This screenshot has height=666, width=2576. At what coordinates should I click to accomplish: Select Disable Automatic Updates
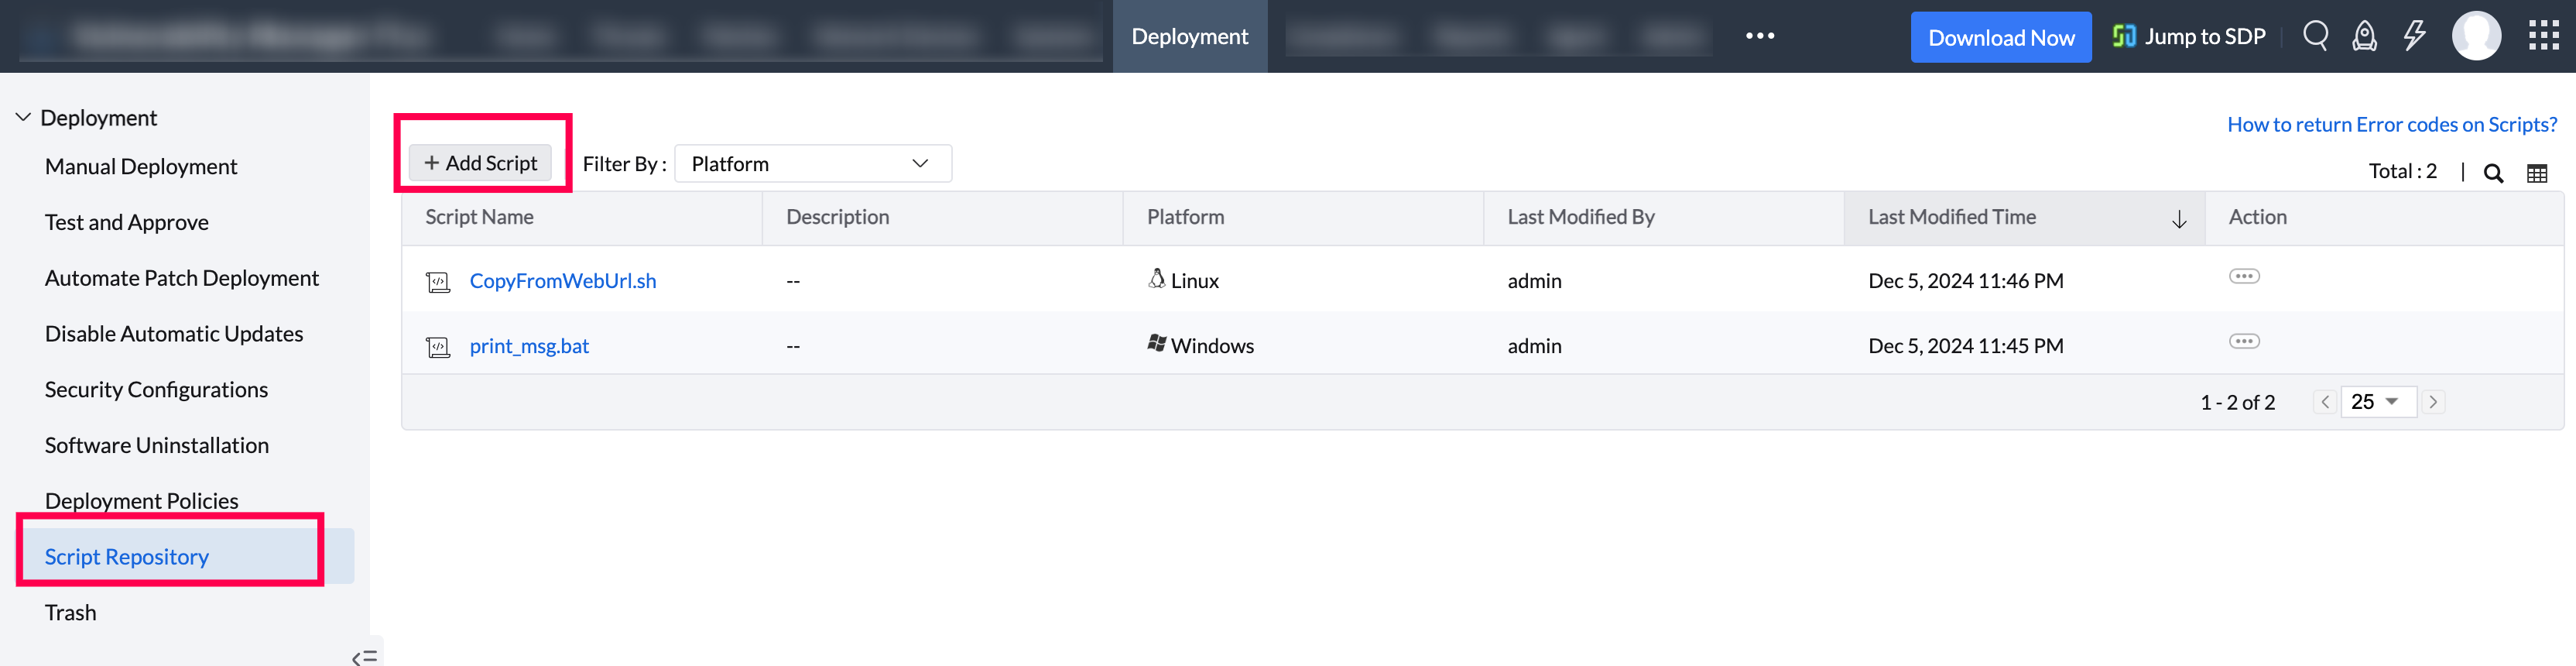[174, 334]
